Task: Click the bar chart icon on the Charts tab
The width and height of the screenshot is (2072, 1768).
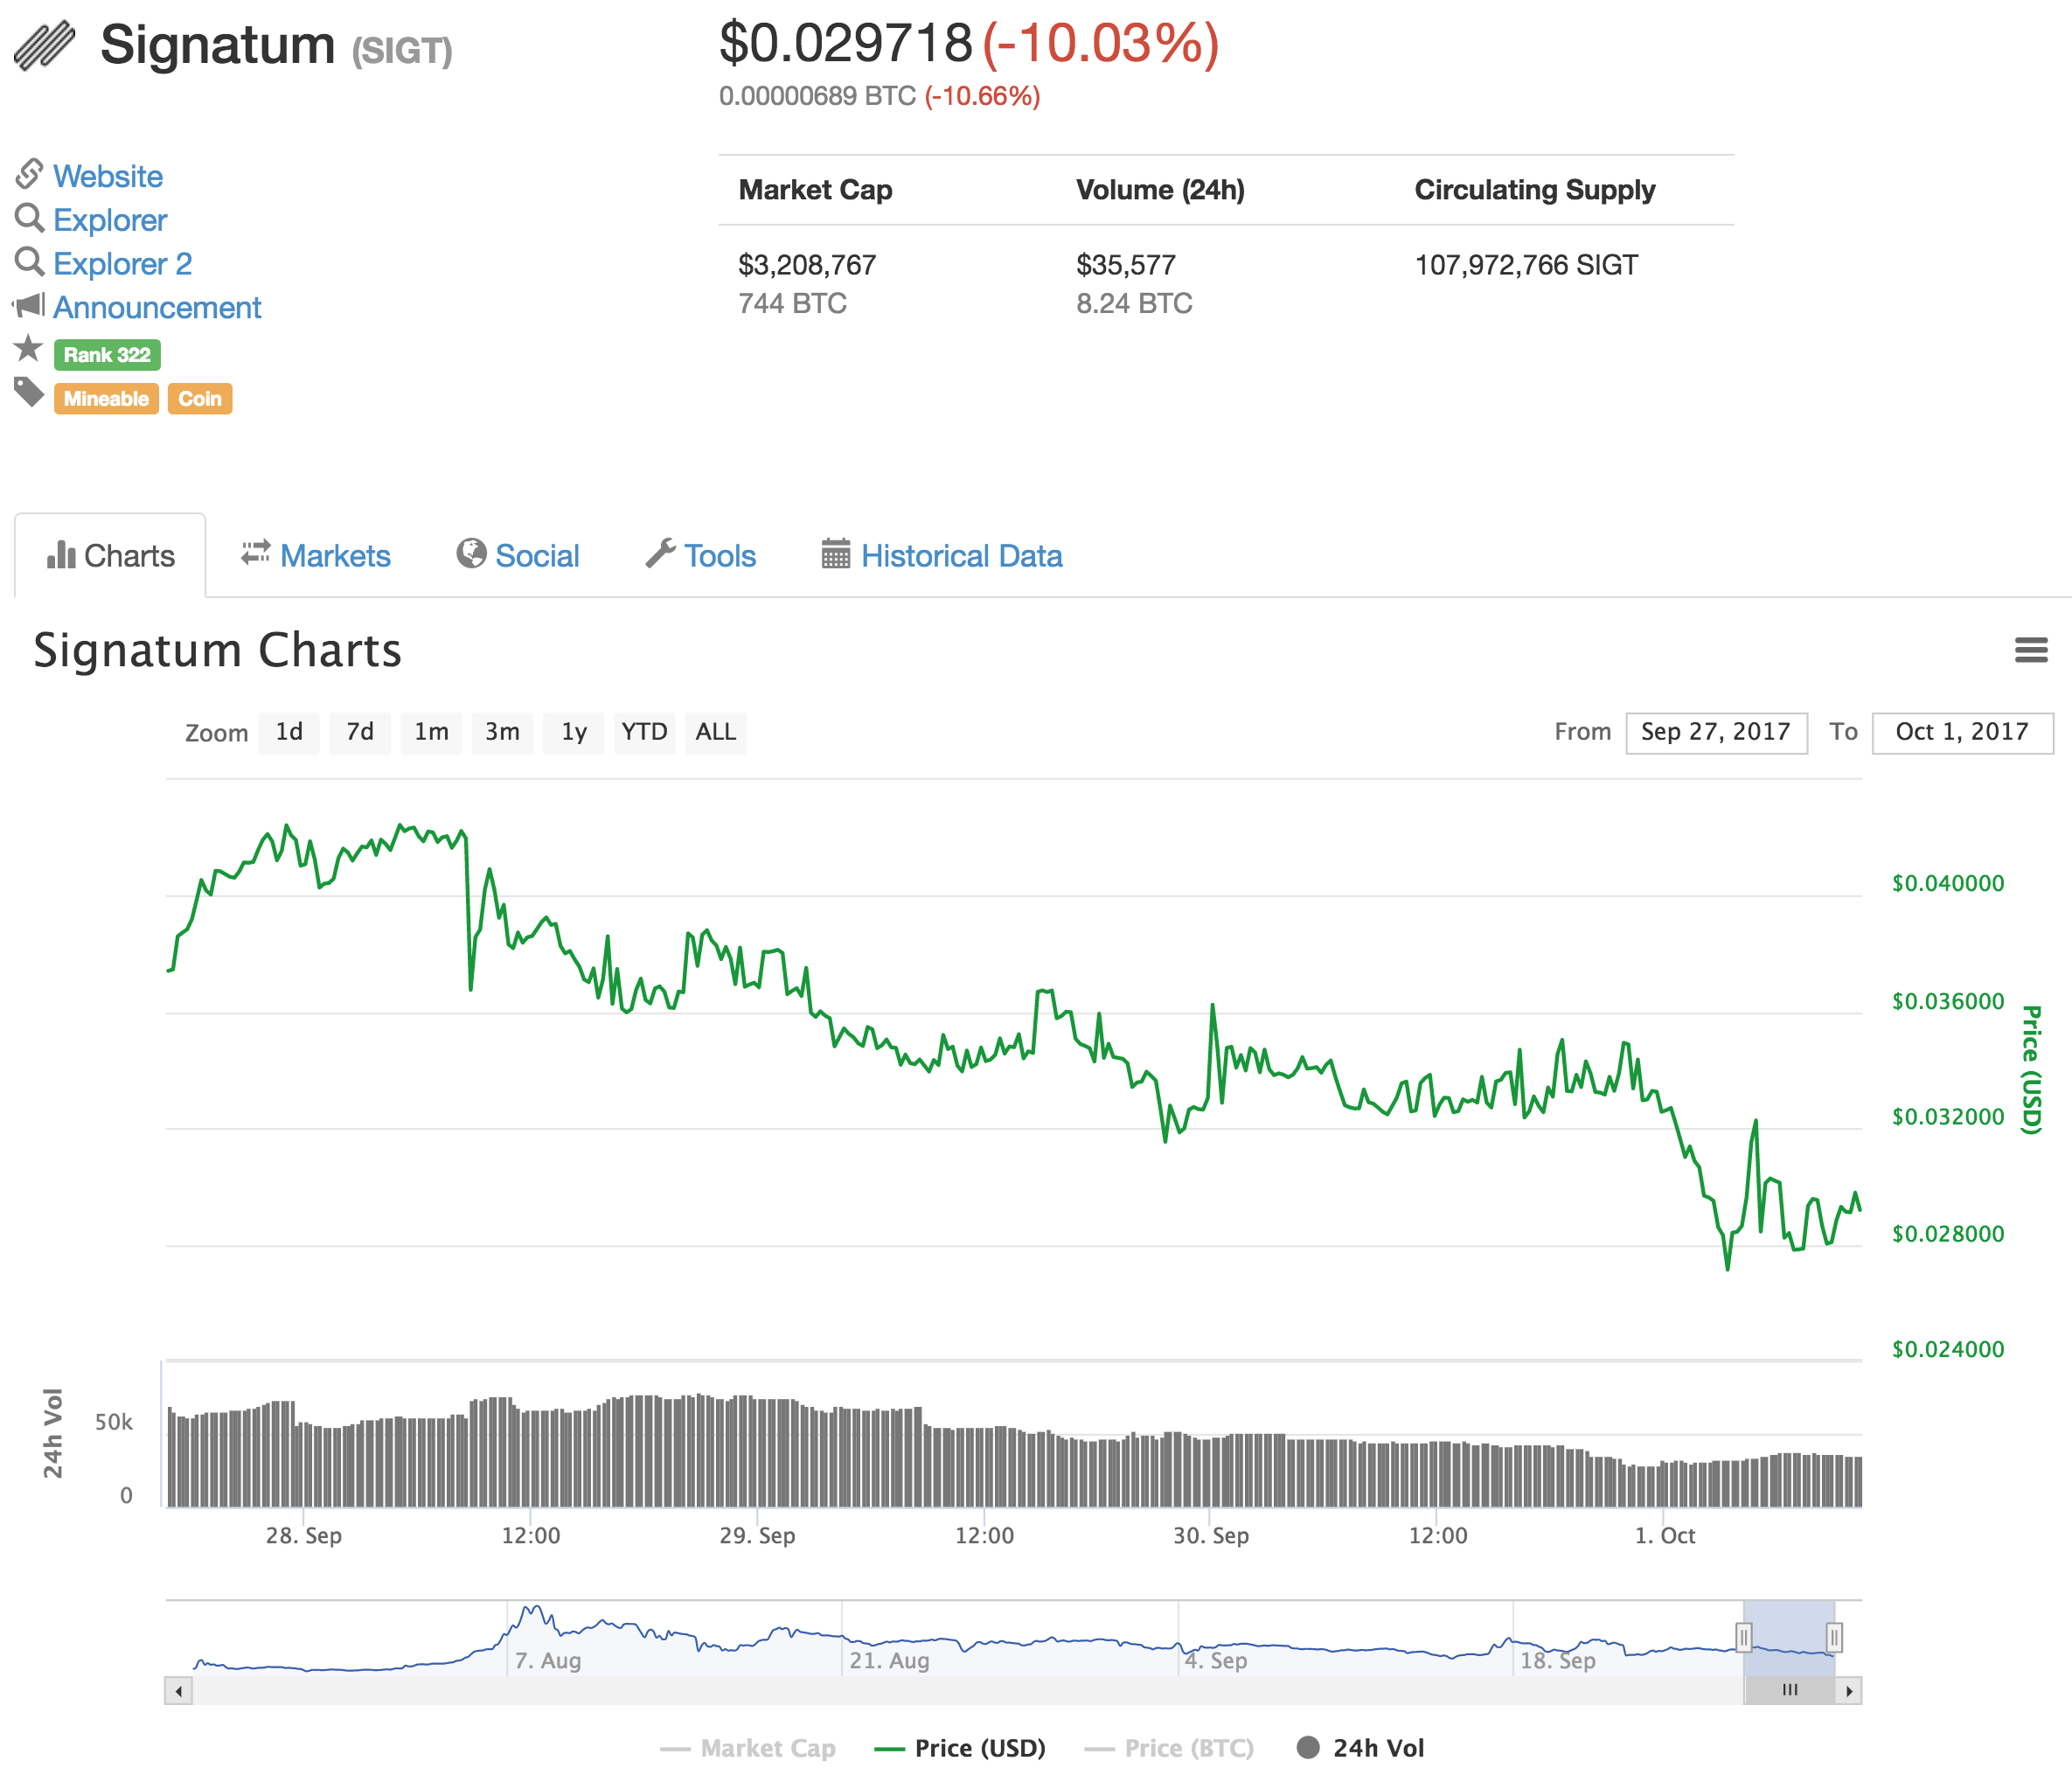Action: point(61,555)
